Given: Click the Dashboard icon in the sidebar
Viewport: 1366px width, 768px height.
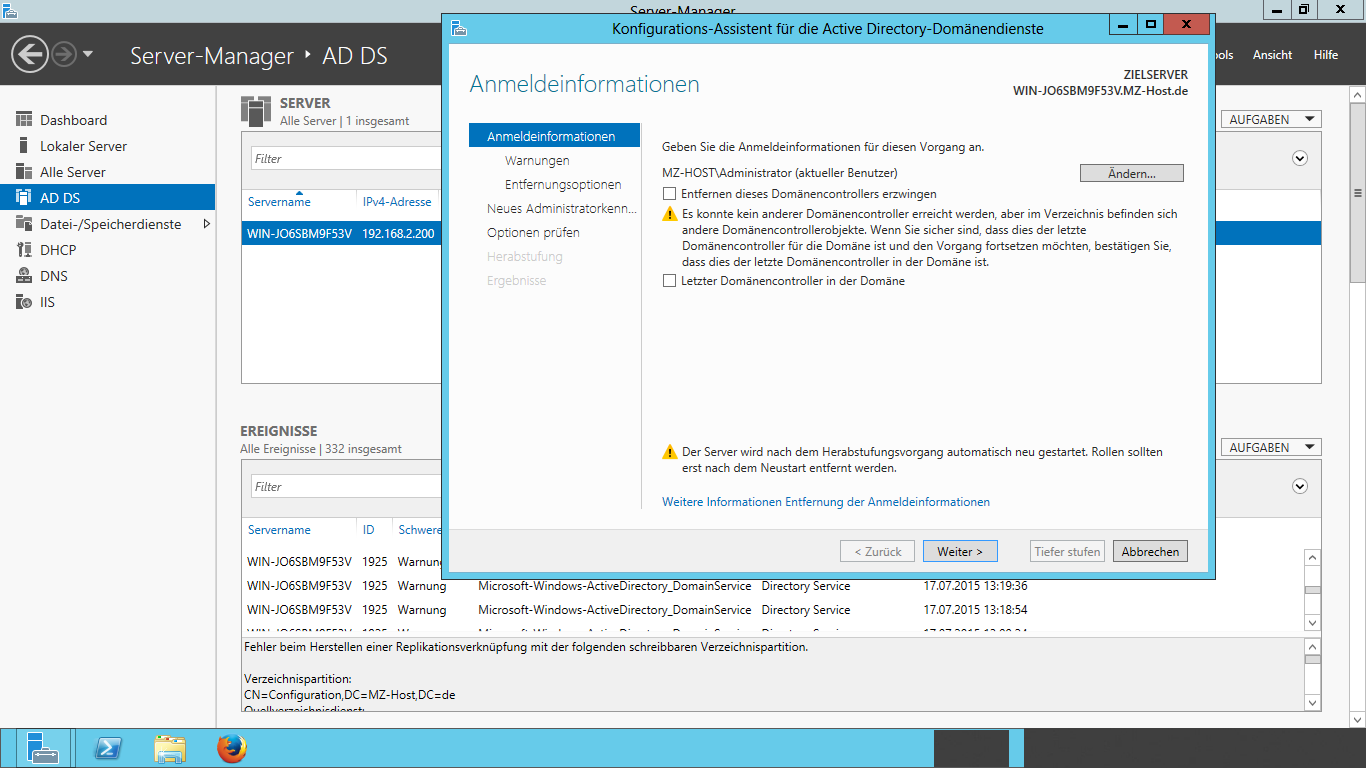Looking at the screenshot, I should point(24,120).
